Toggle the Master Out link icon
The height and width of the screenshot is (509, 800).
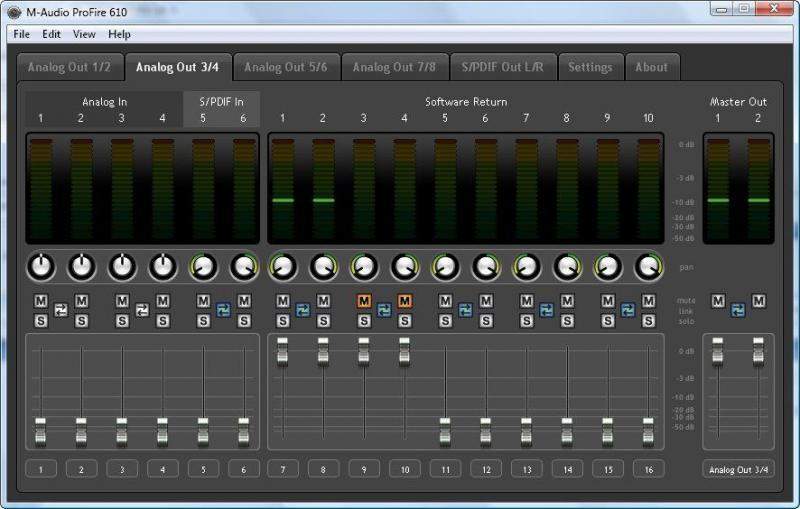point(738,310)
